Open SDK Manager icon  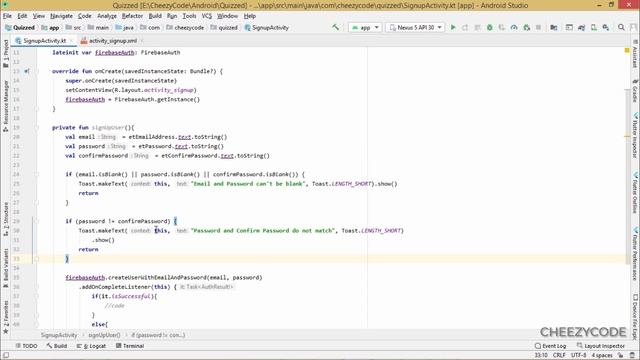606,27
